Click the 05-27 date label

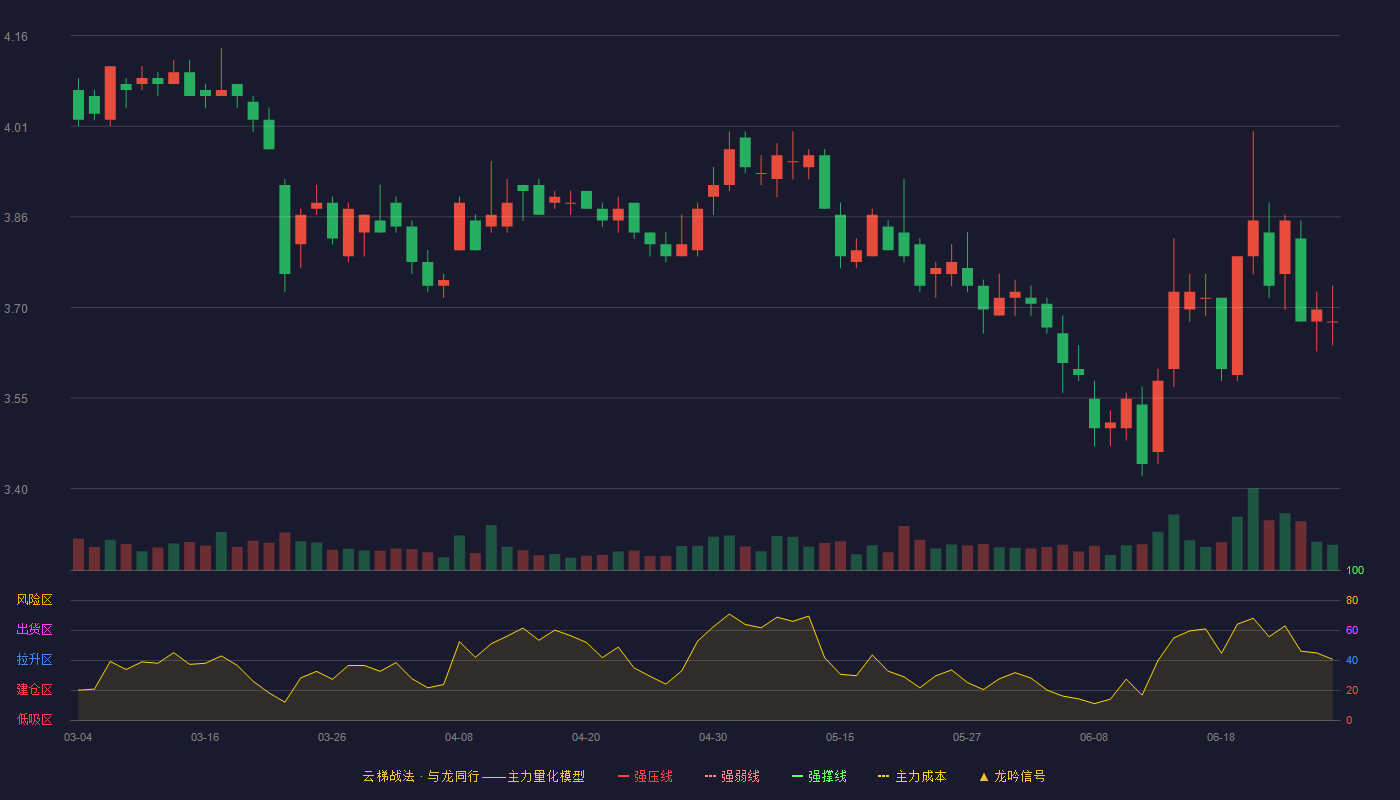(x=967, y=737)
